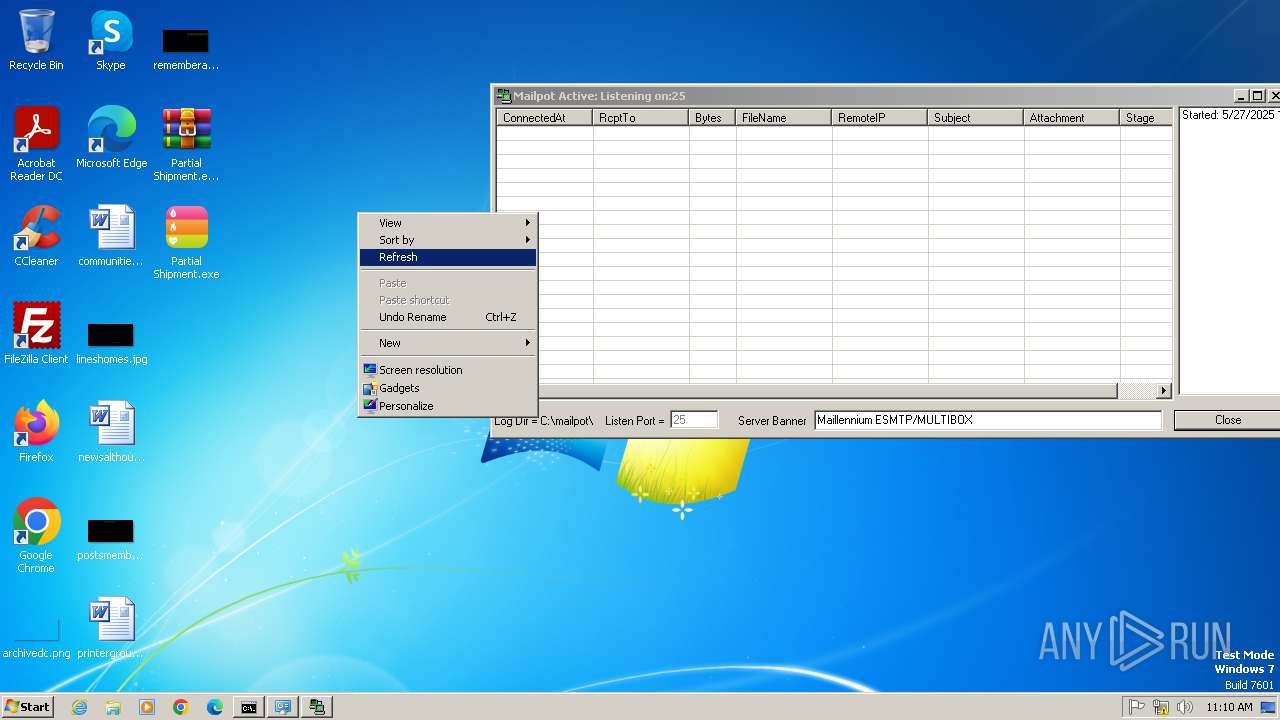Open the volume speaker tray icon

1185,707
